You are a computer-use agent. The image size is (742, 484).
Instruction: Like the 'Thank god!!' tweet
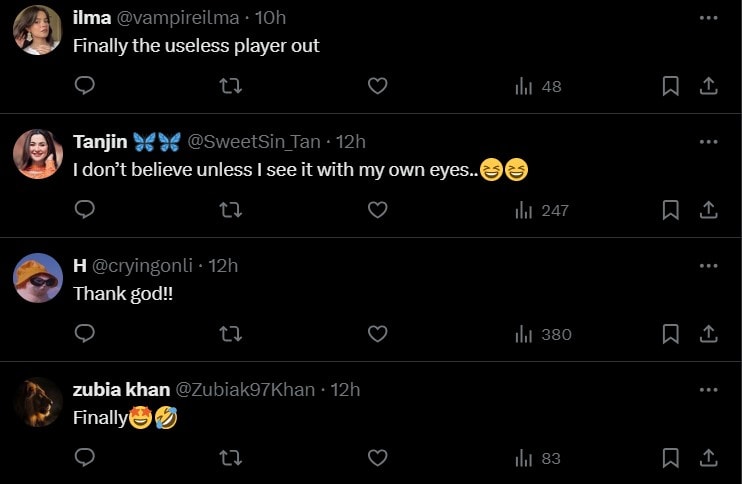(377, 334)
